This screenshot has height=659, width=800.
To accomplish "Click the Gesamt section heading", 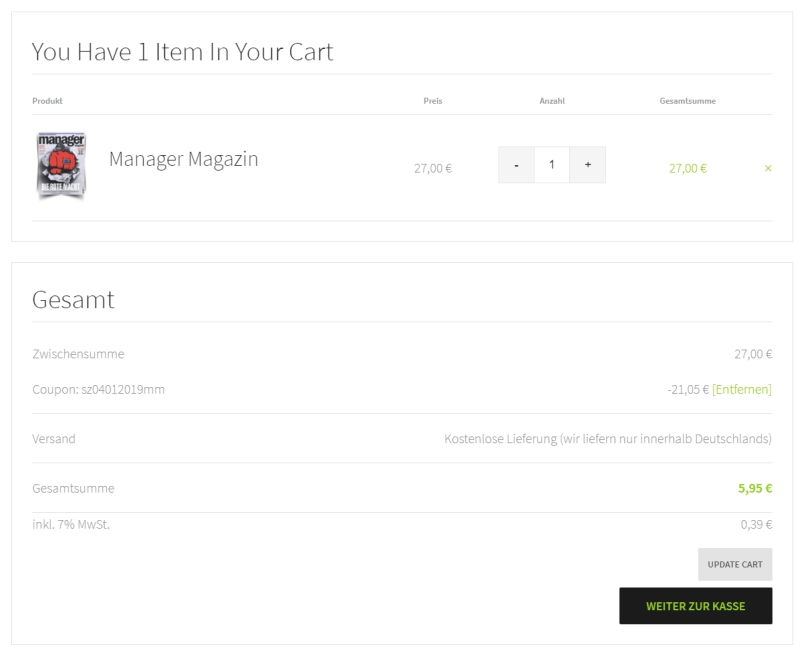I will [73, 299].
